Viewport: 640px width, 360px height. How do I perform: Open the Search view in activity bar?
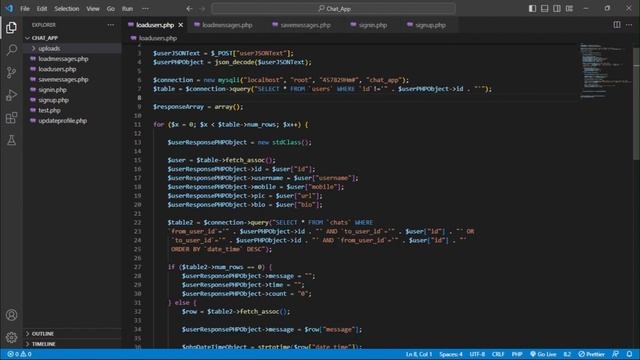click(x=11, y=50)
